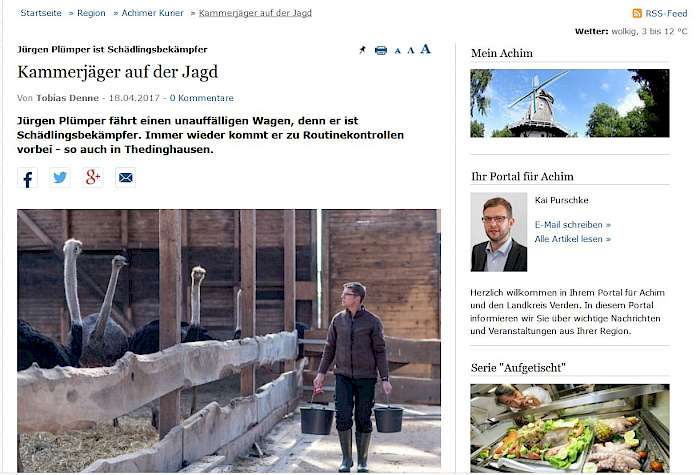Select the largest font size A
The image size is (700, 475).
[425, 49]
